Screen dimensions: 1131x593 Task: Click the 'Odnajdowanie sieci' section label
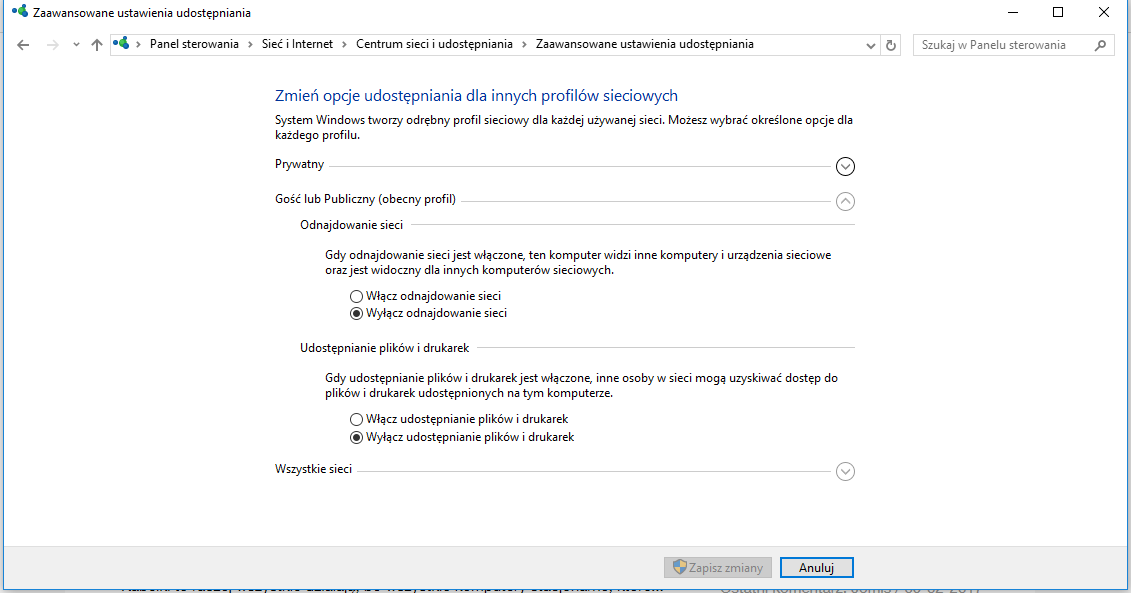(351, 225)
